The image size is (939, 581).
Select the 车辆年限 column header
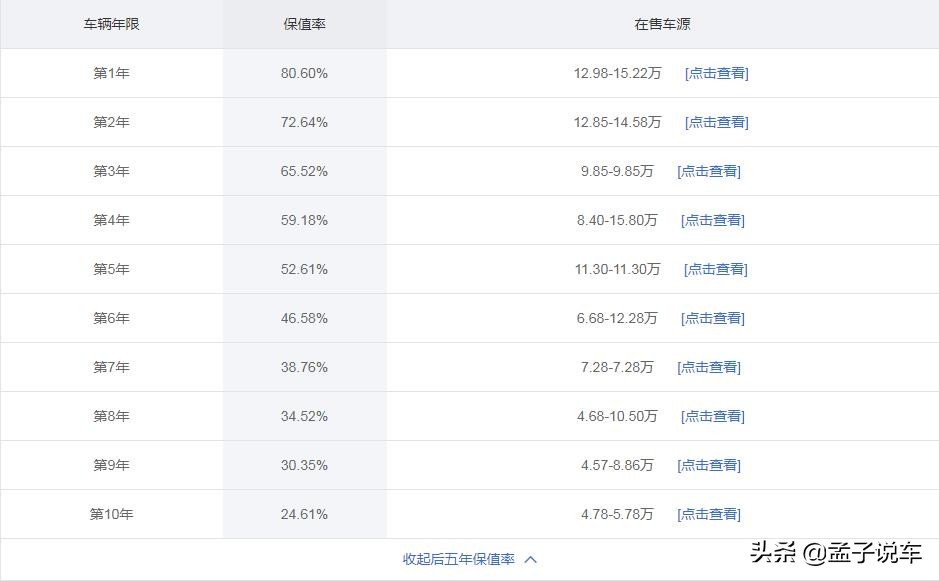pos(110,24)
